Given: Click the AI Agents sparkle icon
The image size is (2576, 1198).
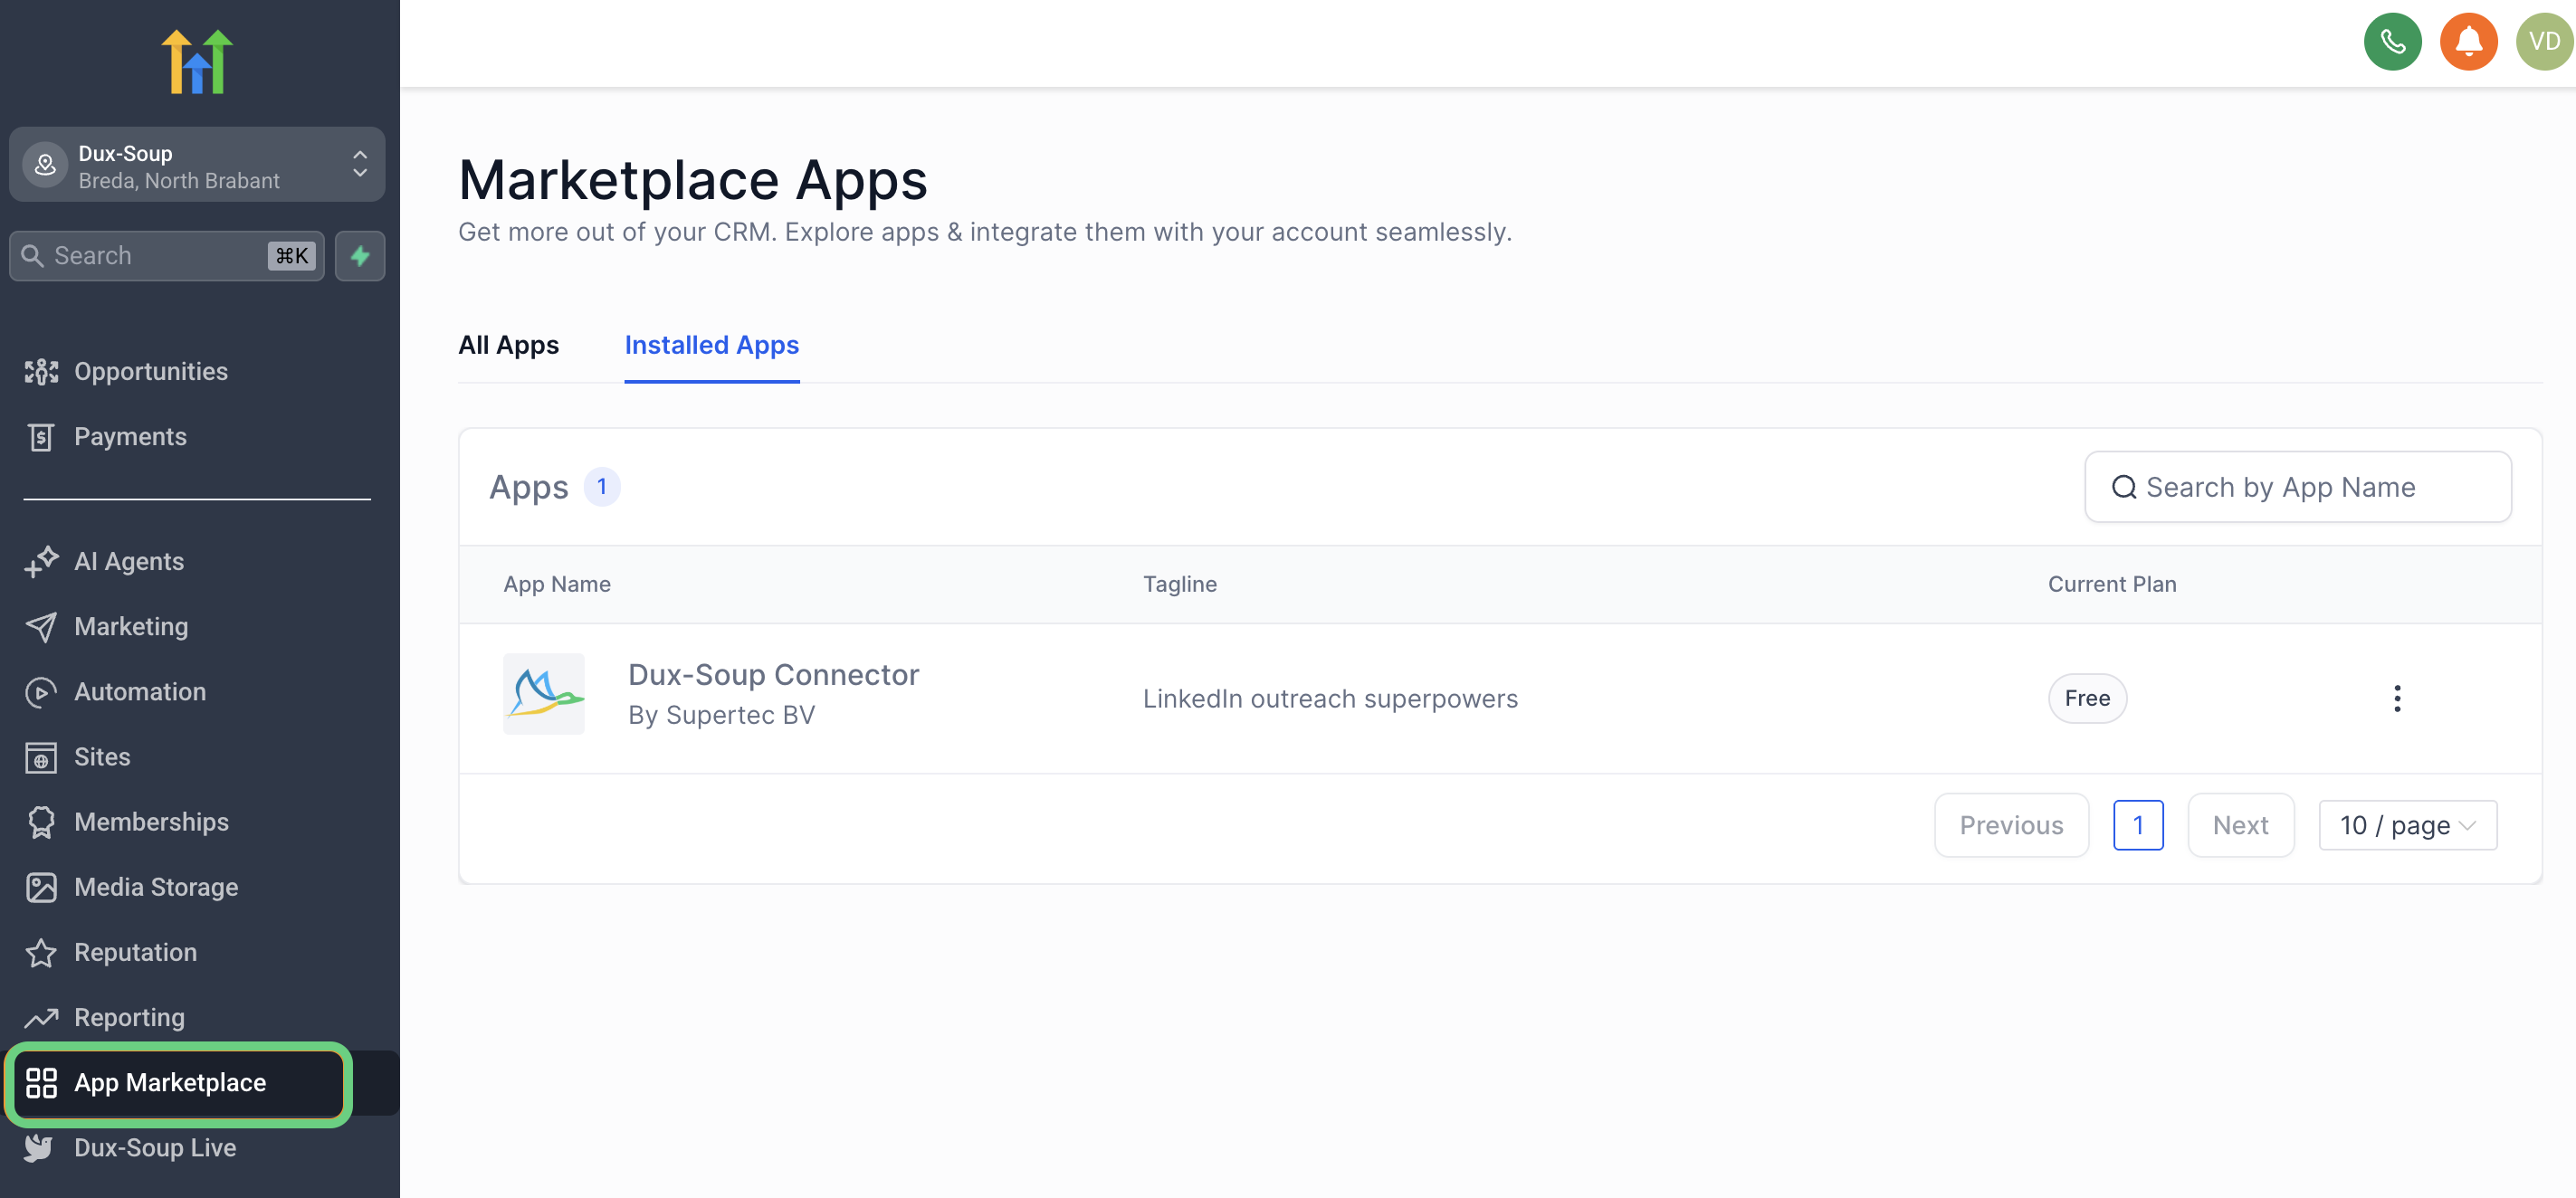Looking at the screenshot, I should (41, 562).
